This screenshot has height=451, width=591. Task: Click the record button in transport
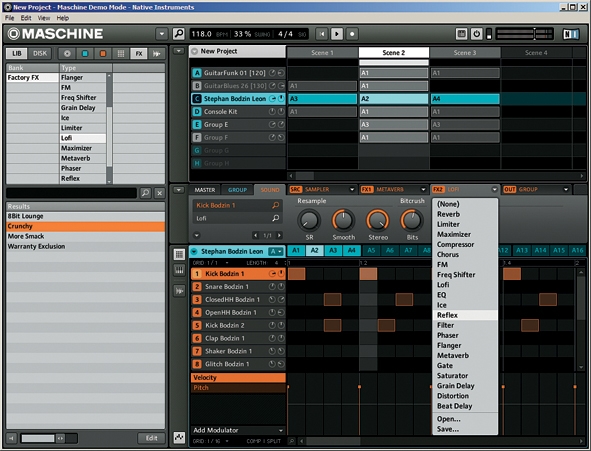coord(352,34)
